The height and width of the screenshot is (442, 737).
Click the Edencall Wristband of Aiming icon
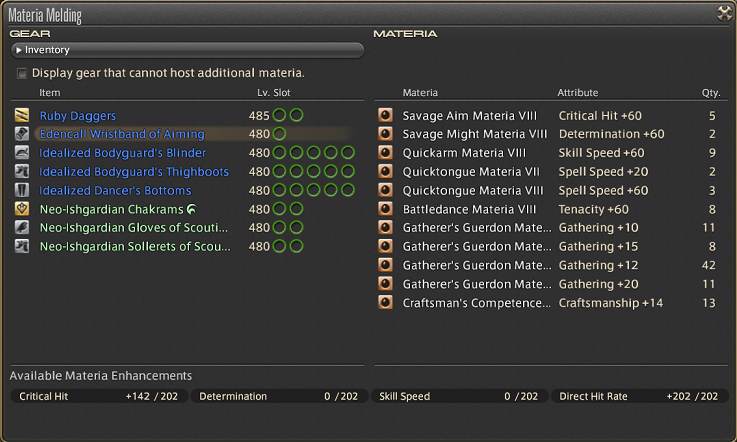coord(22,134)
